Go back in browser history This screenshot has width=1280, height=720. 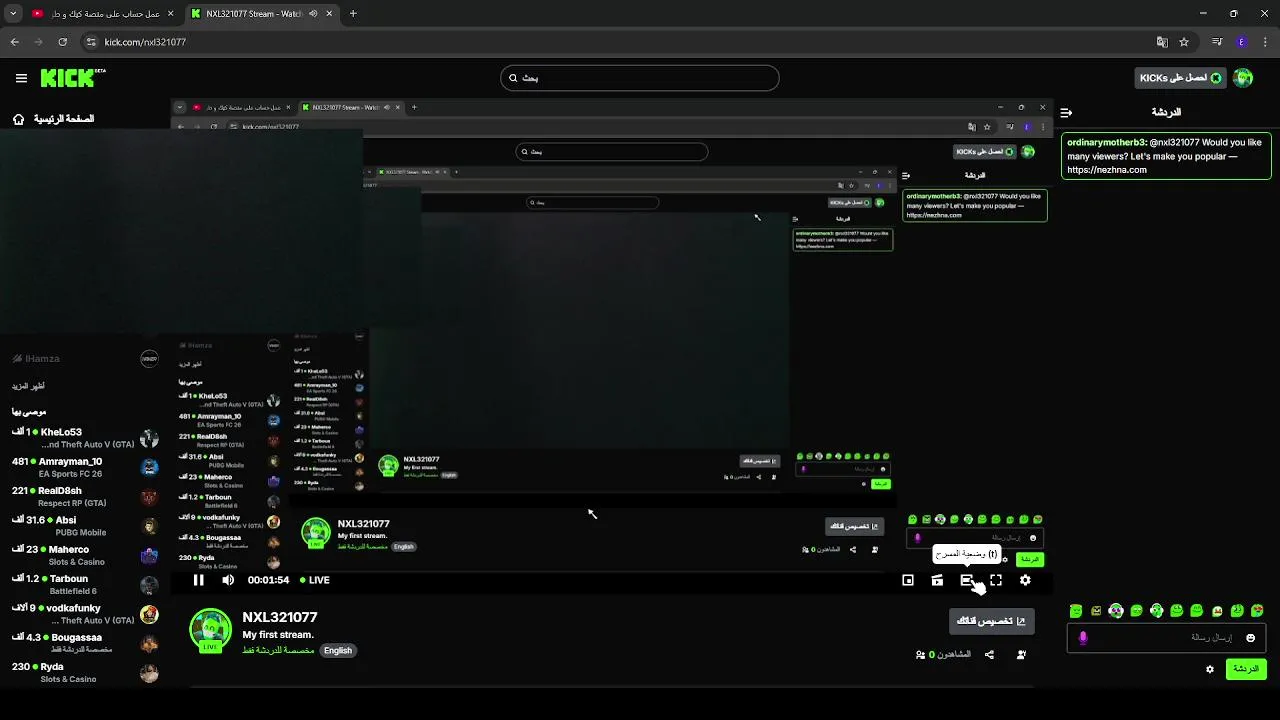point(14,42)
